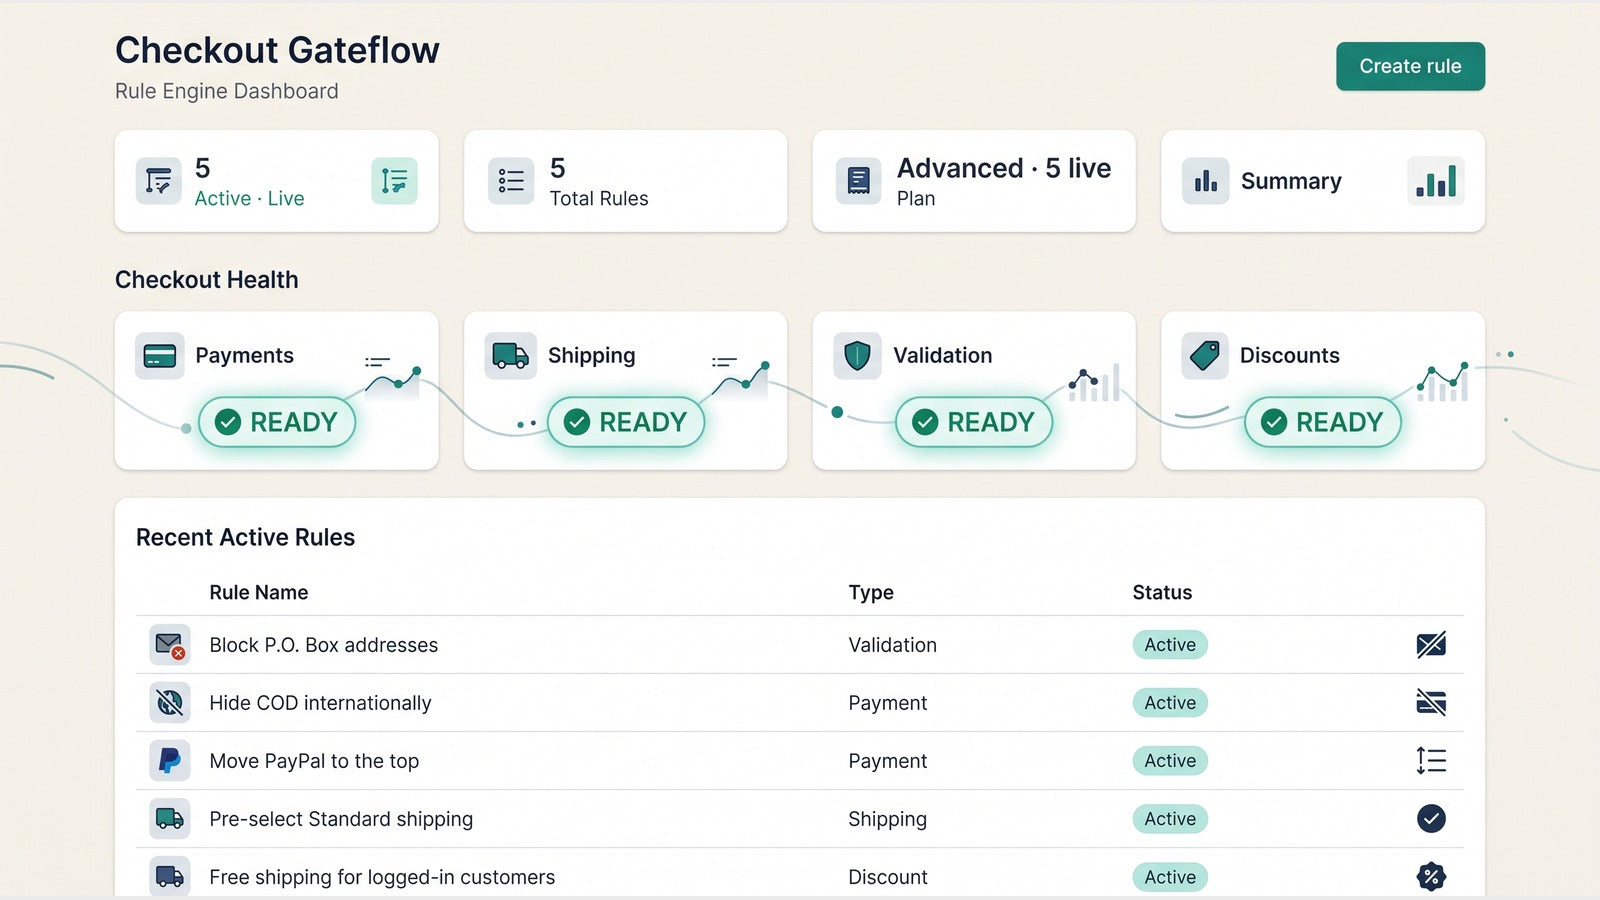1600x900 pixels.
Task: Click the Payments credit card icon
Action: click(160, 356)
